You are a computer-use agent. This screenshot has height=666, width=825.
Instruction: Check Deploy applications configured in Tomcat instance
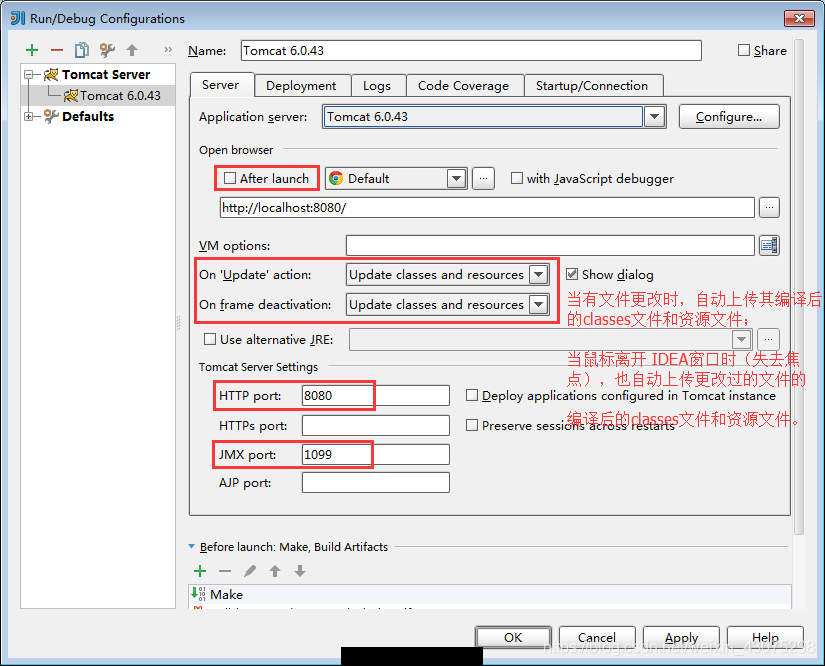(x=472, y=395)
